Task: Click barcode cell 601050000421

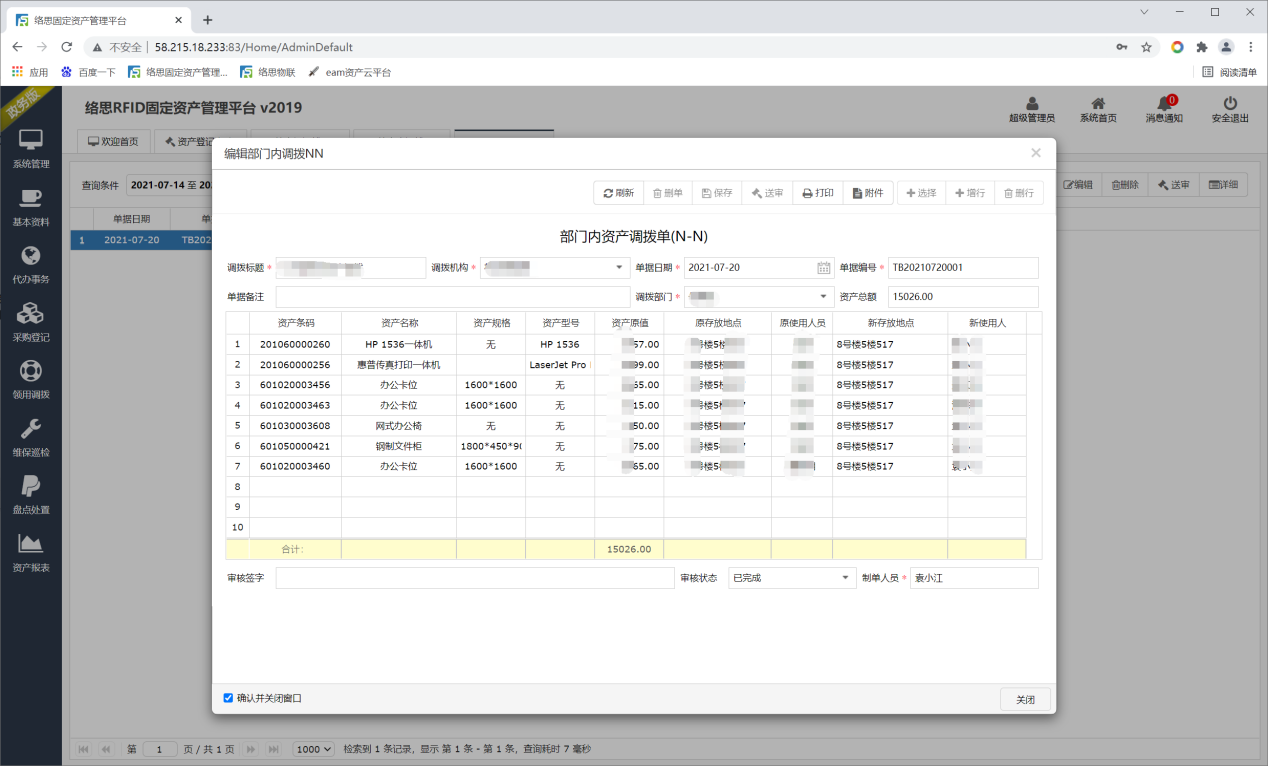Action: (x=295, y=446)
